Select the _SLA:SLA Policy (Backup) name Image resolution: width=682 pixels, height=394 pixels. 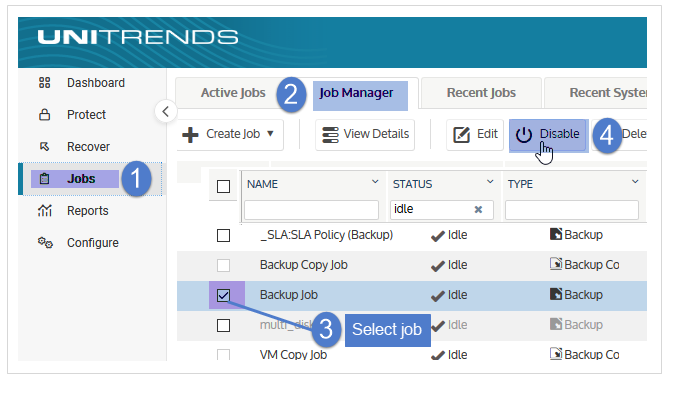click(327, 235)
